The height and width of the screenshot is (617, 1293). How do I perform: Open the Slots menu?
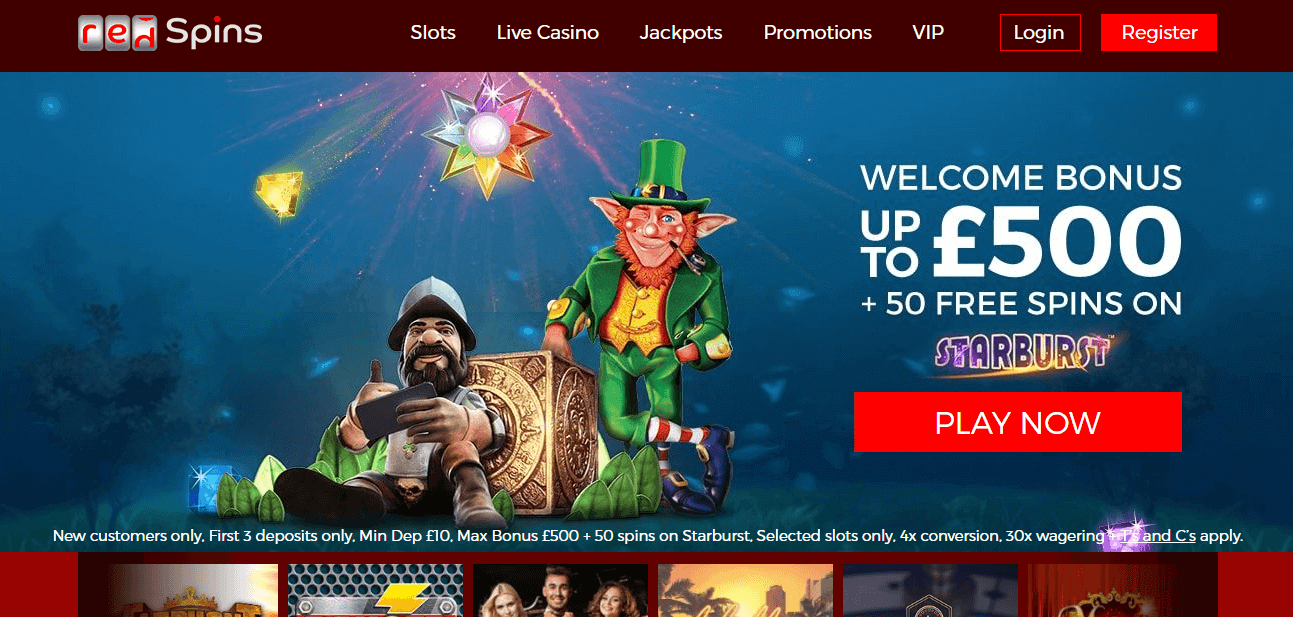point(433,32)
